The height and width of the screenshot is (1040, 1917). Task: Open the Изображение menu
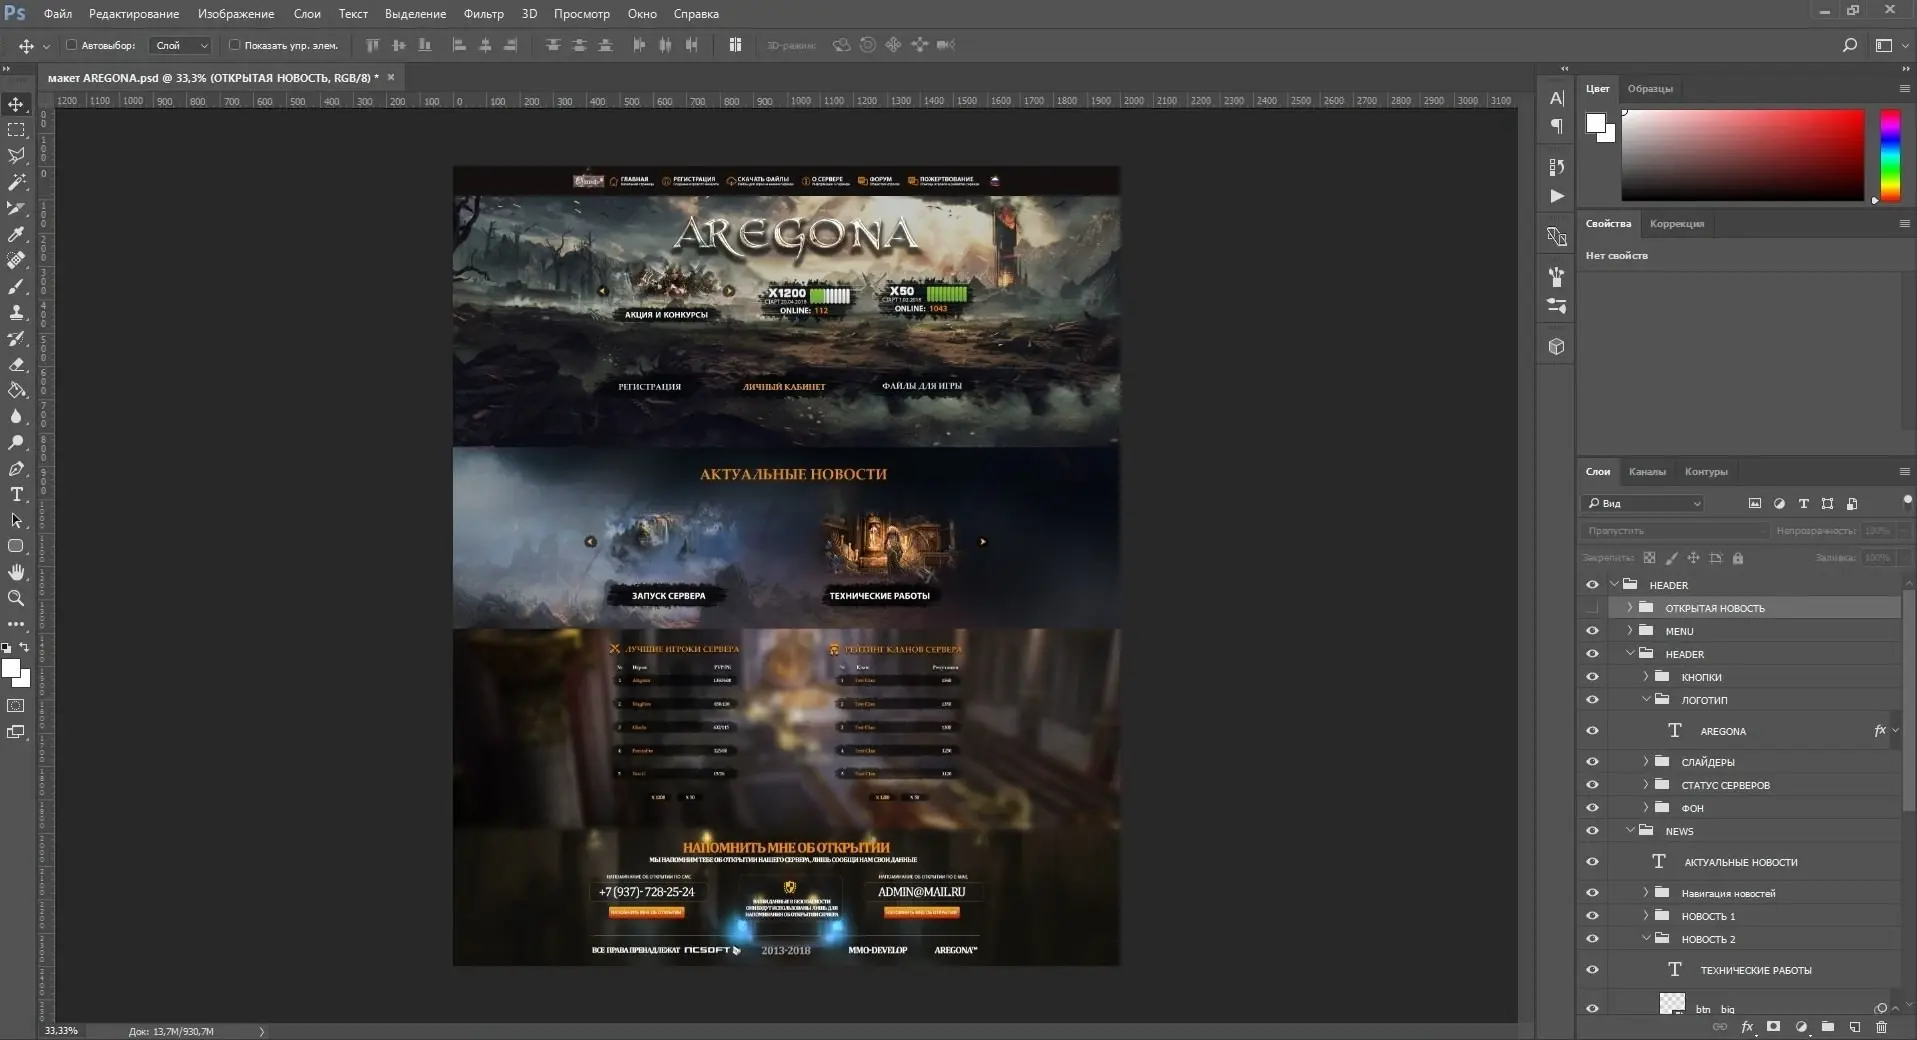point(236,14)
